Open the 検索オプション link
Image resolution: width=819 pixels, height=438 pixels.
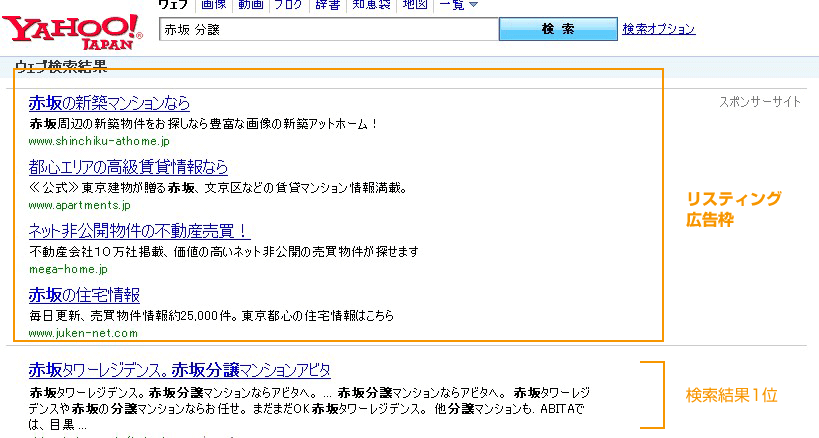[x=659, y=29]
